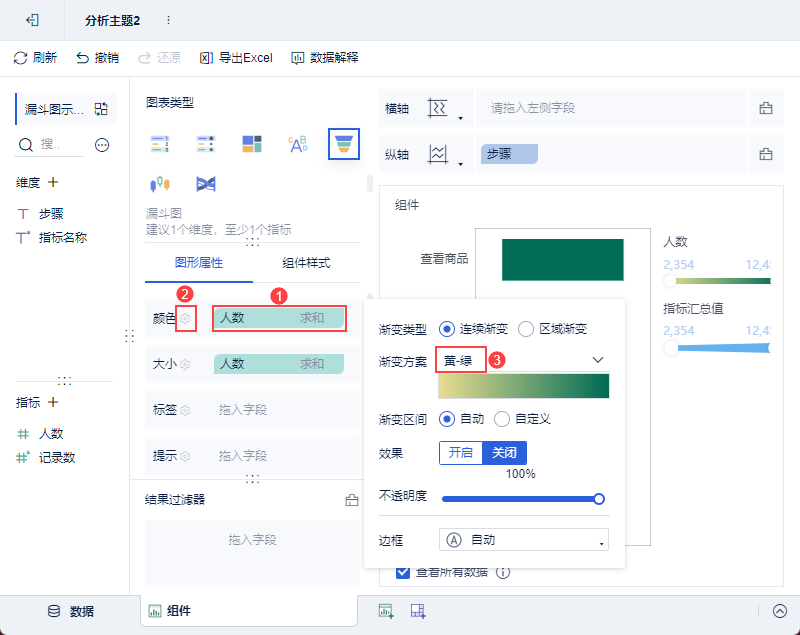The height and width of the screenshot is (635, 800).
Task: Toggle the 查看所有数据 checkbox
Action: click(x=403, y=572)
